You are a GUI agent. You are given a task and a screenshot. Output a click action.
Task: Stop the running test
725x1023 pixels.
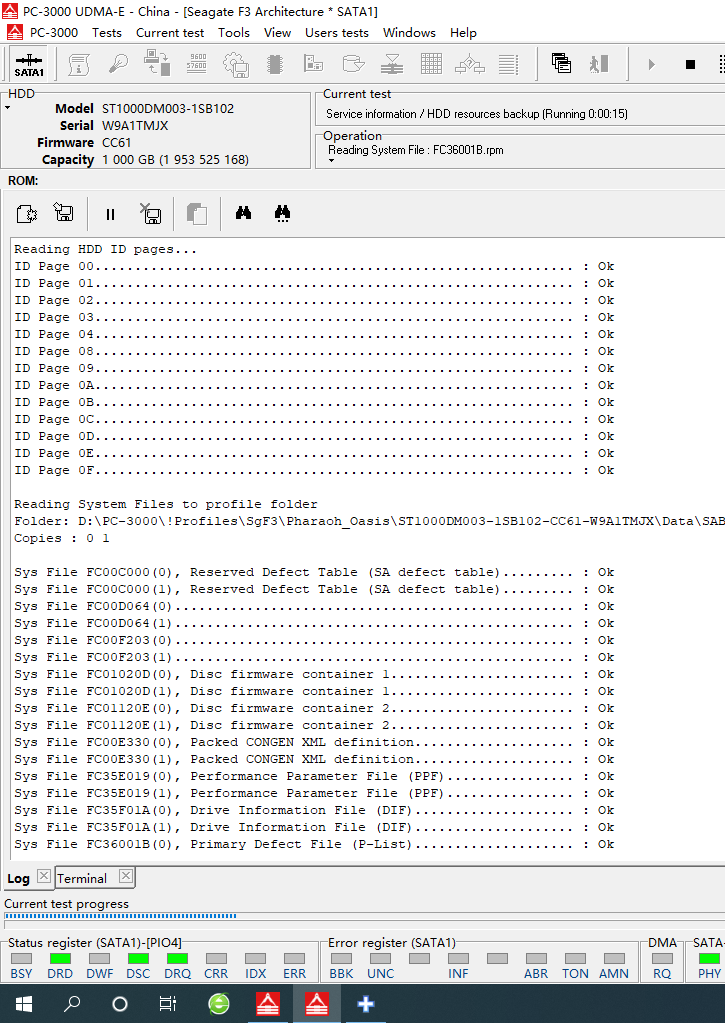tap(690, 64)
